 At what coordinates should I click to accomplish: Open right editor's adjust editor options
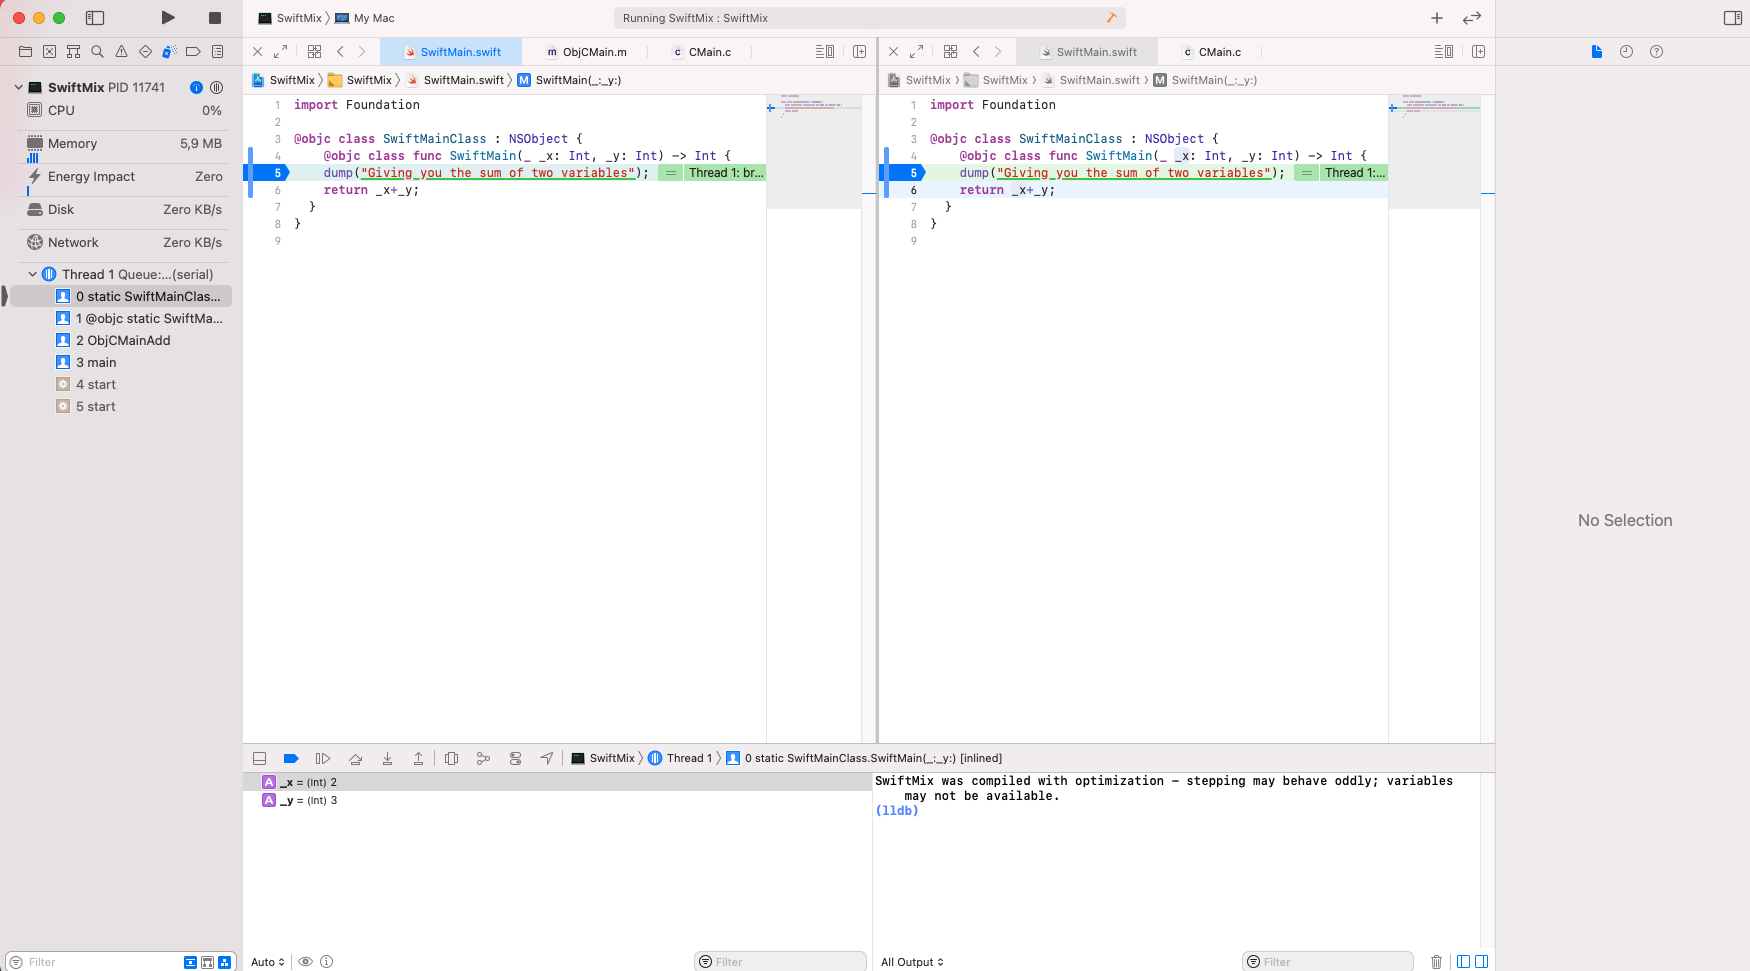[1443, 52]
